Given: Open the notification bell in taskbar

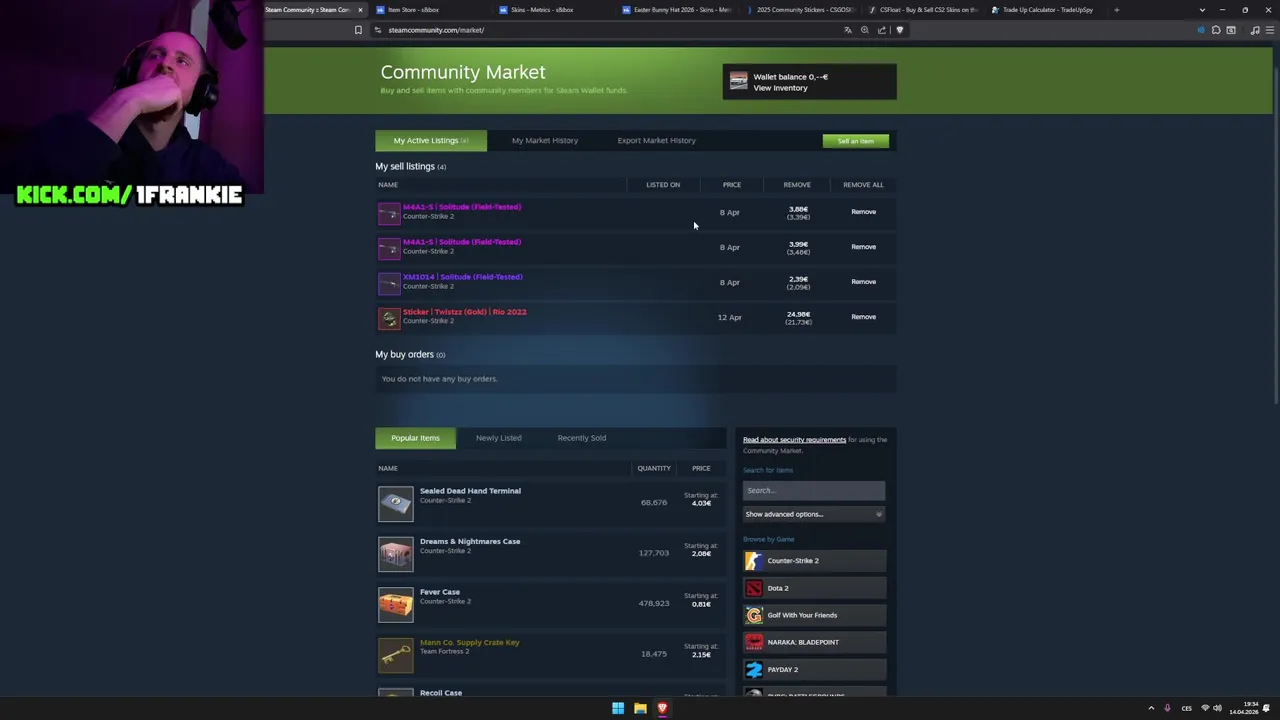Looking at the screenshot, I should (1266, 708).
